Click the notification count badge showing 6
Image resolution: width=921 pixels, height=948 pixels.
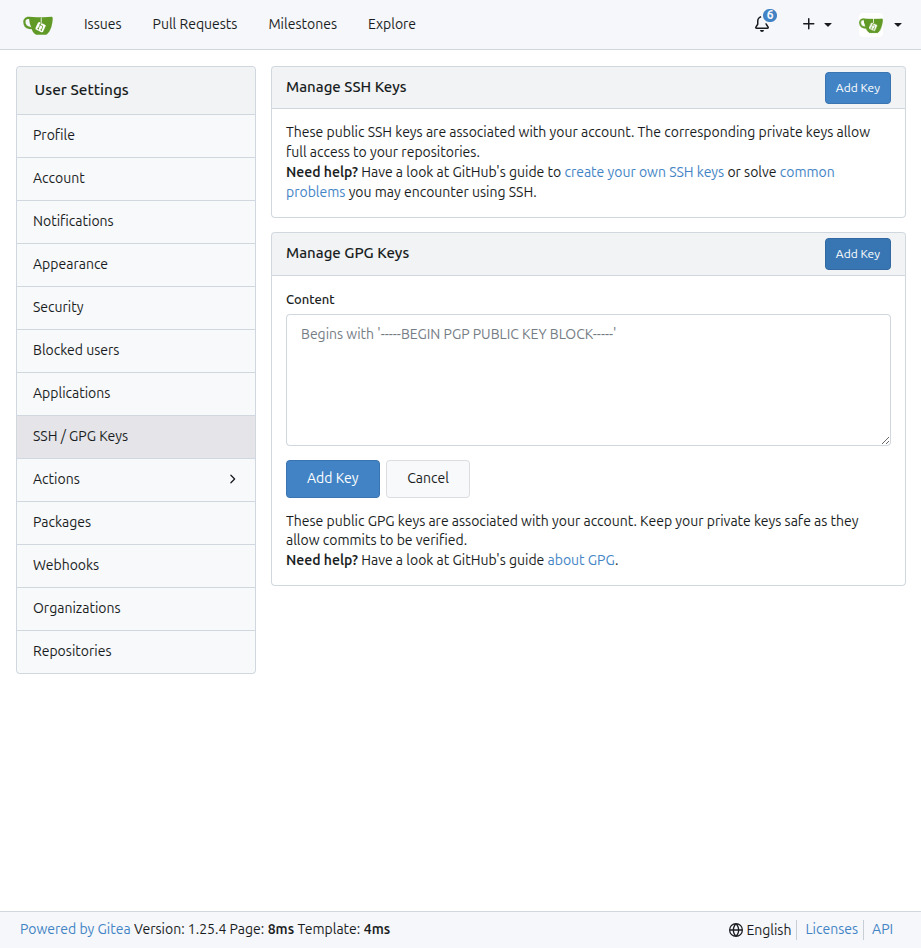tap(770, 15)
